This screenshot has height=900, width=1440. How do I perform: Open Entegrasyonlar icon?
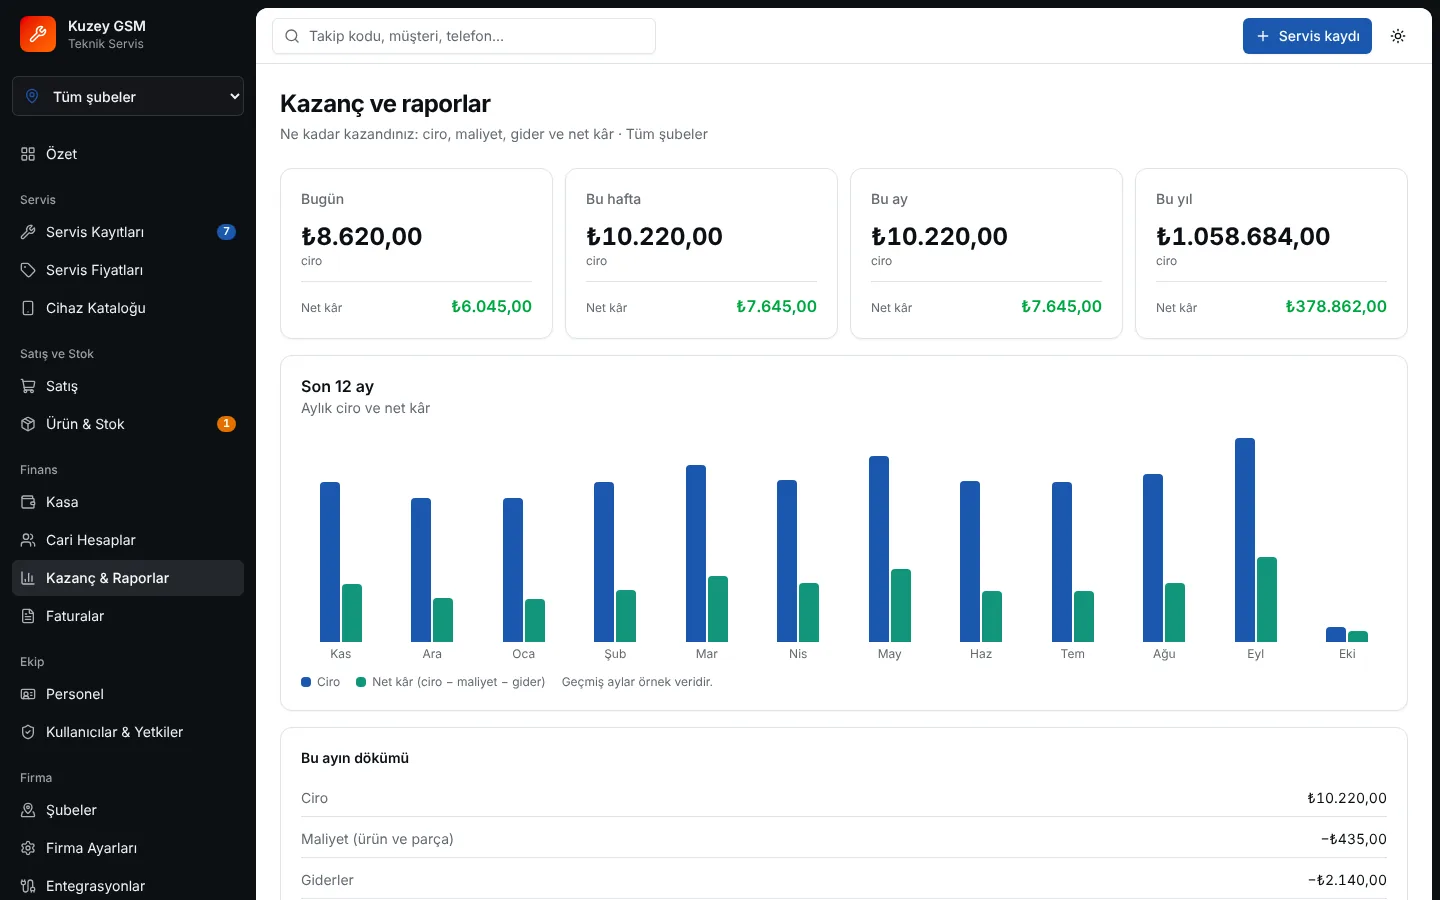click(x=28, y=886)
